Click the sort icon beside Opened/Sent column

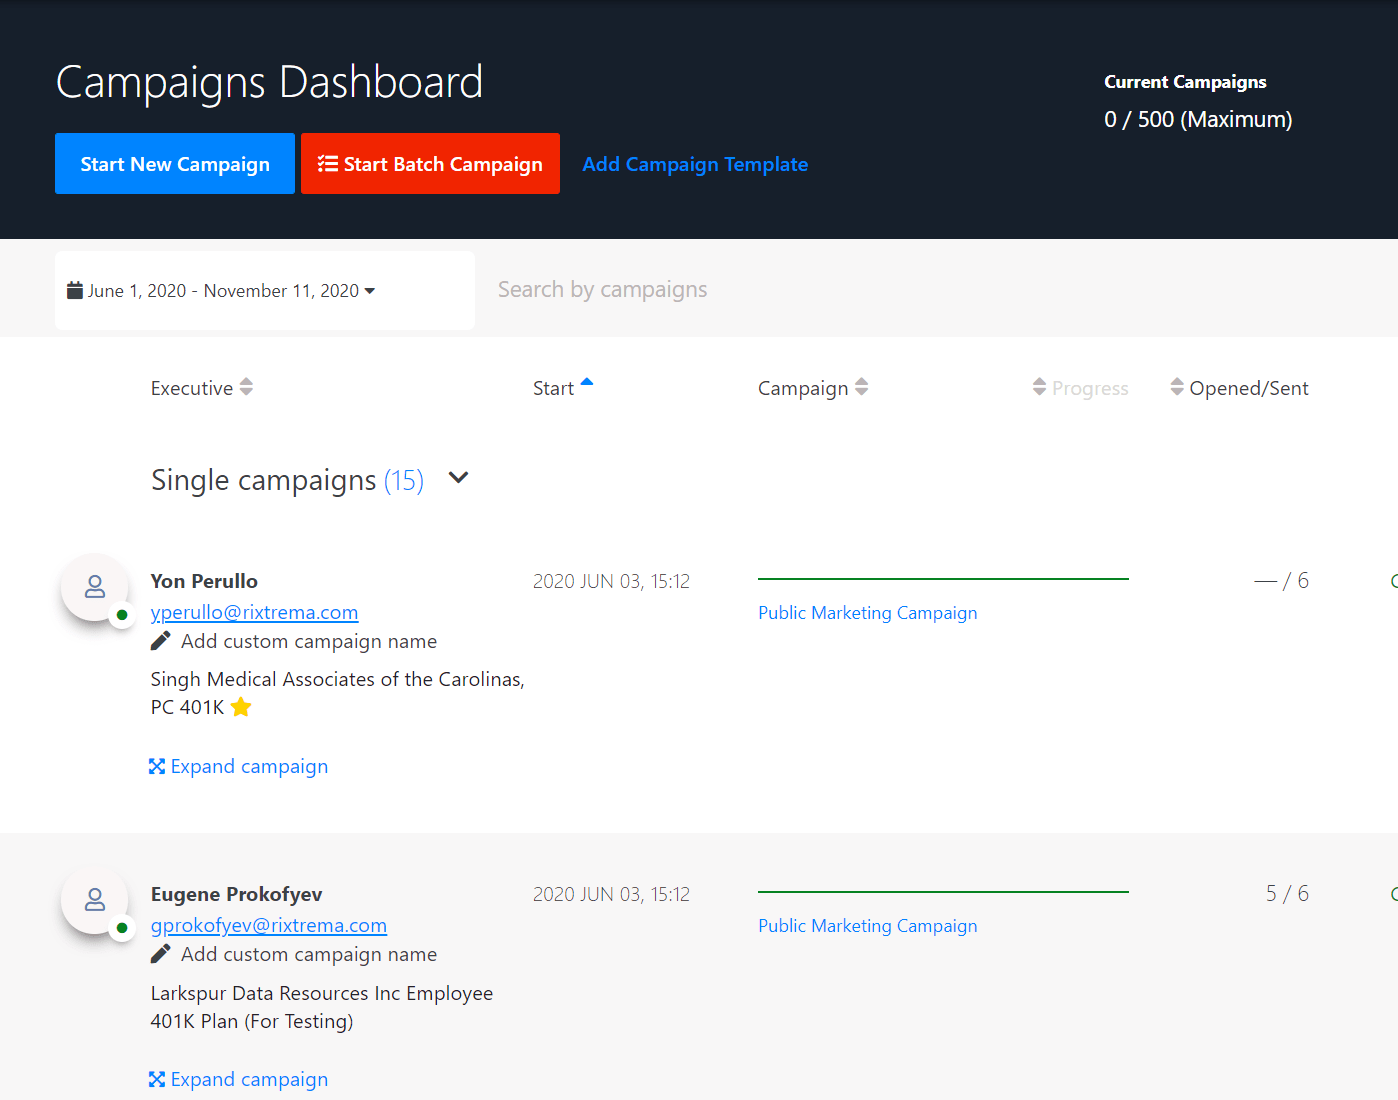click(1177, 388)
